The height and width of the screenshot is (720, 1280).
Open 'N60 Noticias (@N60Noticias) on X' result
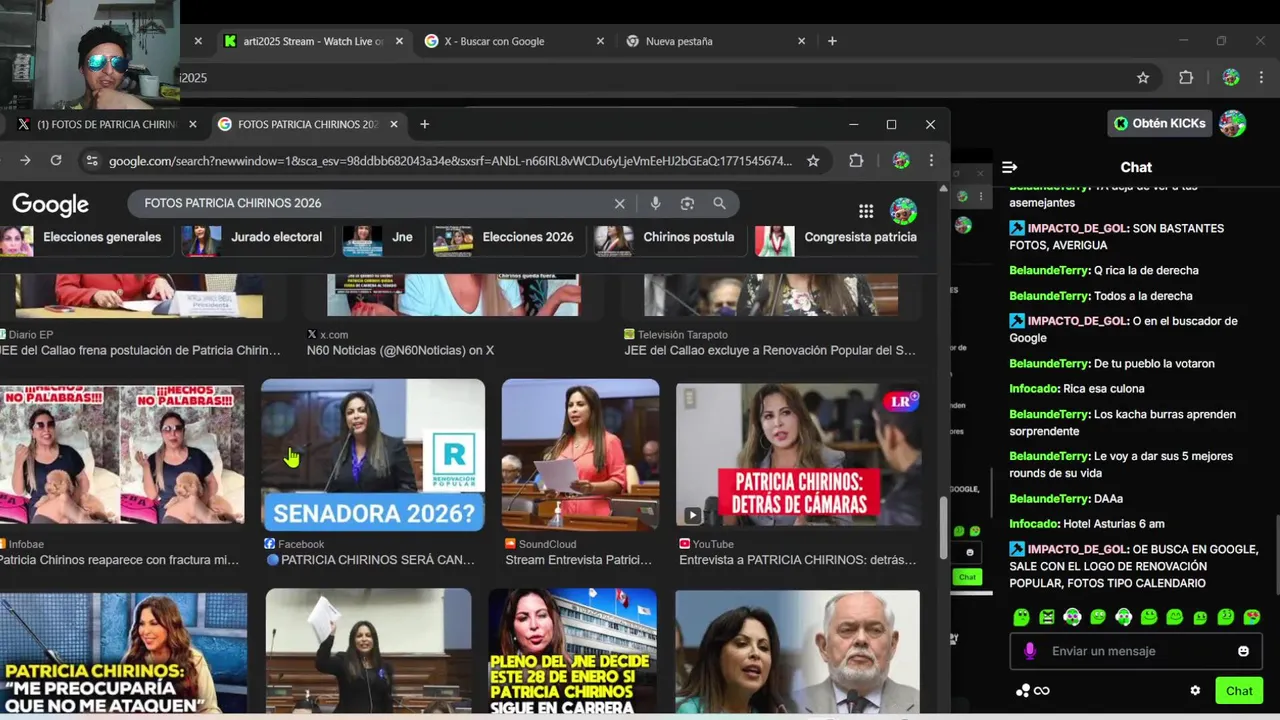click(400, 350)
